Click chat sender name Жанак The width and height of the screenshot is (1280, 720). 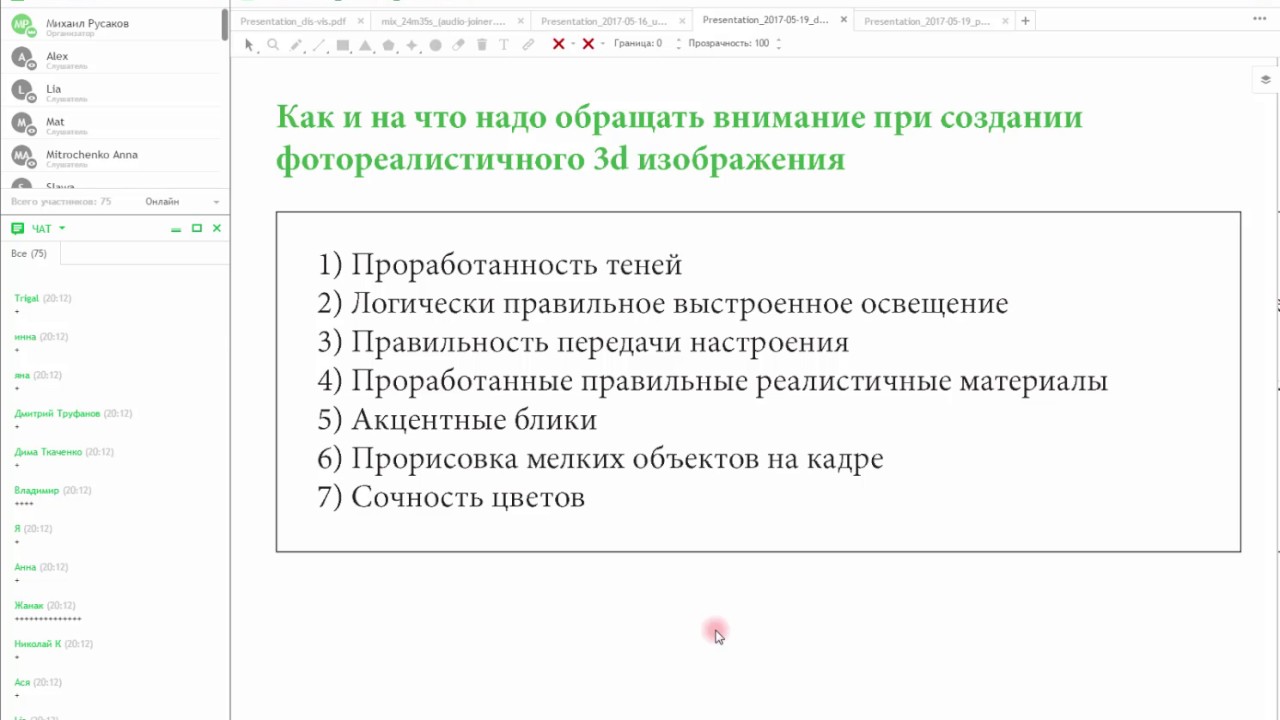click(x=29, y=606)
